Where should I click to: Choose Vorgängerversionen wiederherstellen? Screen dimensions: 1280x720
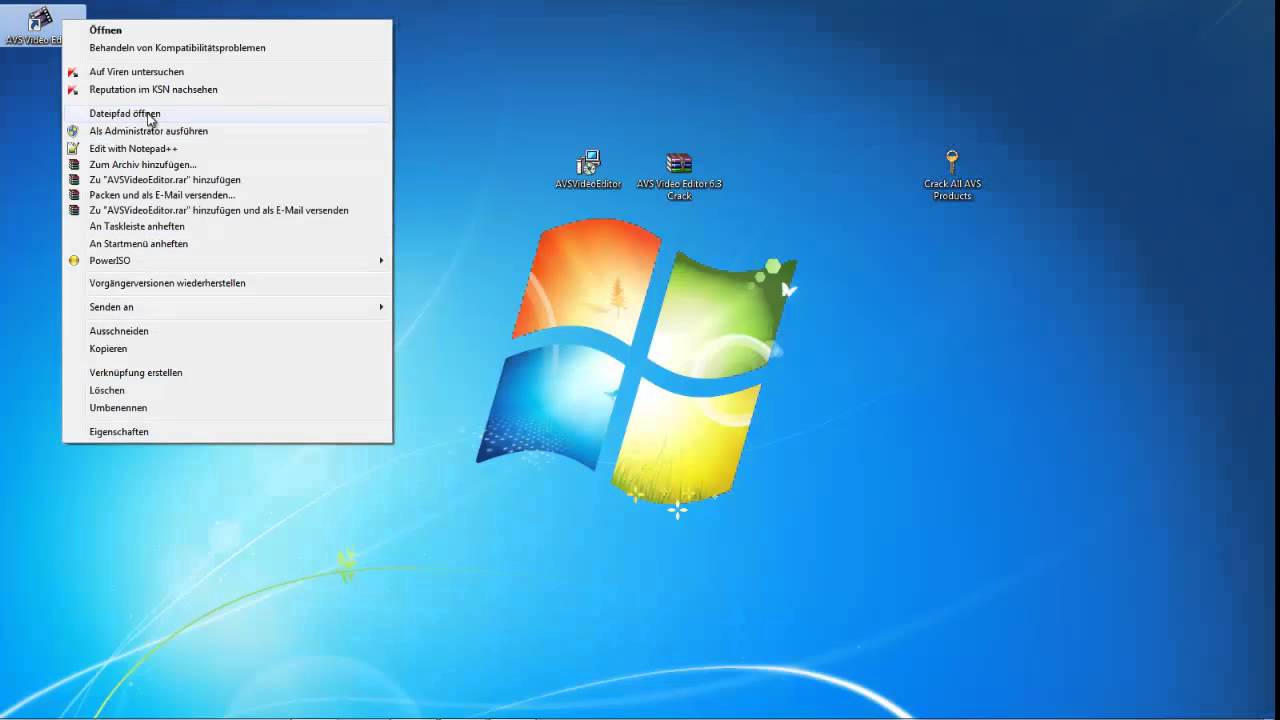click(227, 283)
